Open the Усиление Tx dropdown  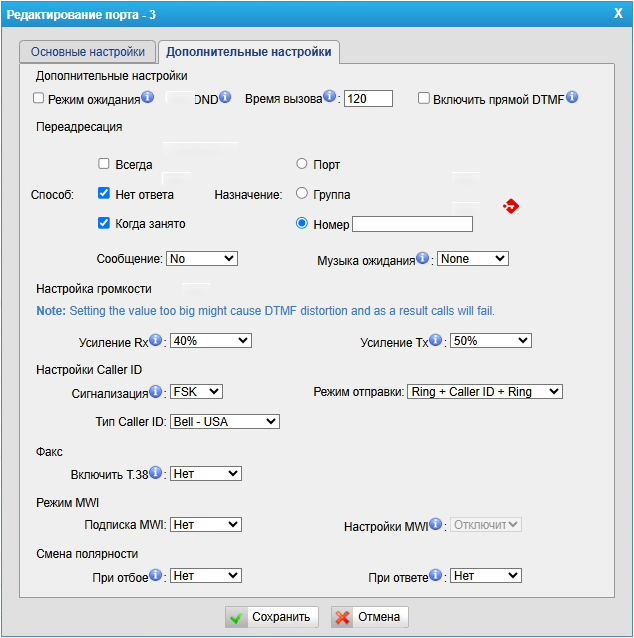pyautogui.click(x=490, y=341)
